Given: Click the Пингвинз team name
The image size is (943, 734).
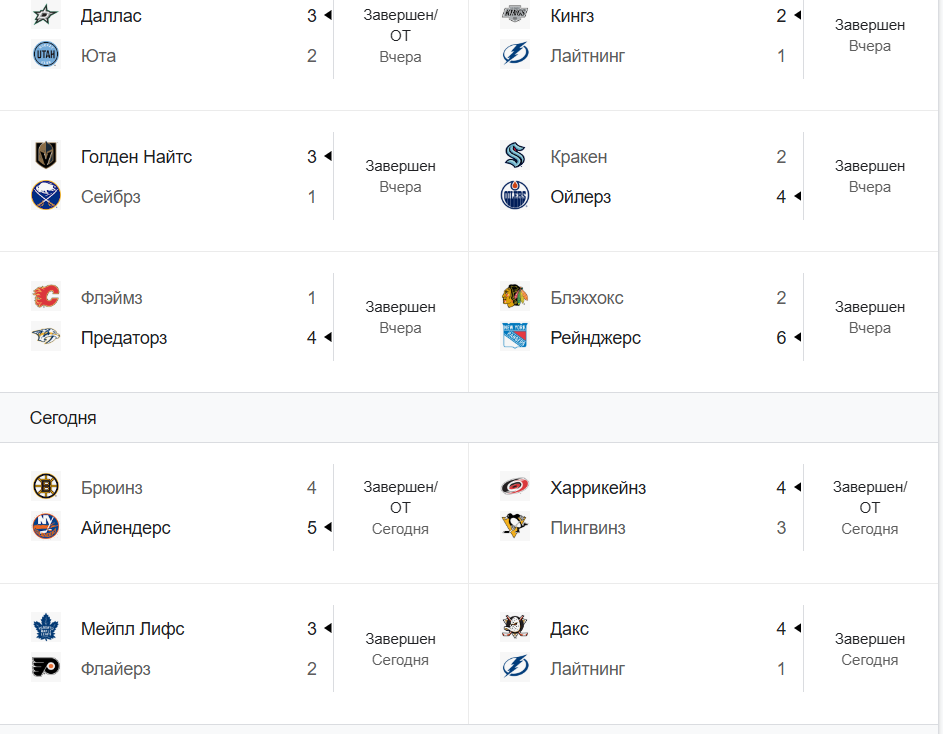Looking at the screenshot, I should tap(588, 528).
